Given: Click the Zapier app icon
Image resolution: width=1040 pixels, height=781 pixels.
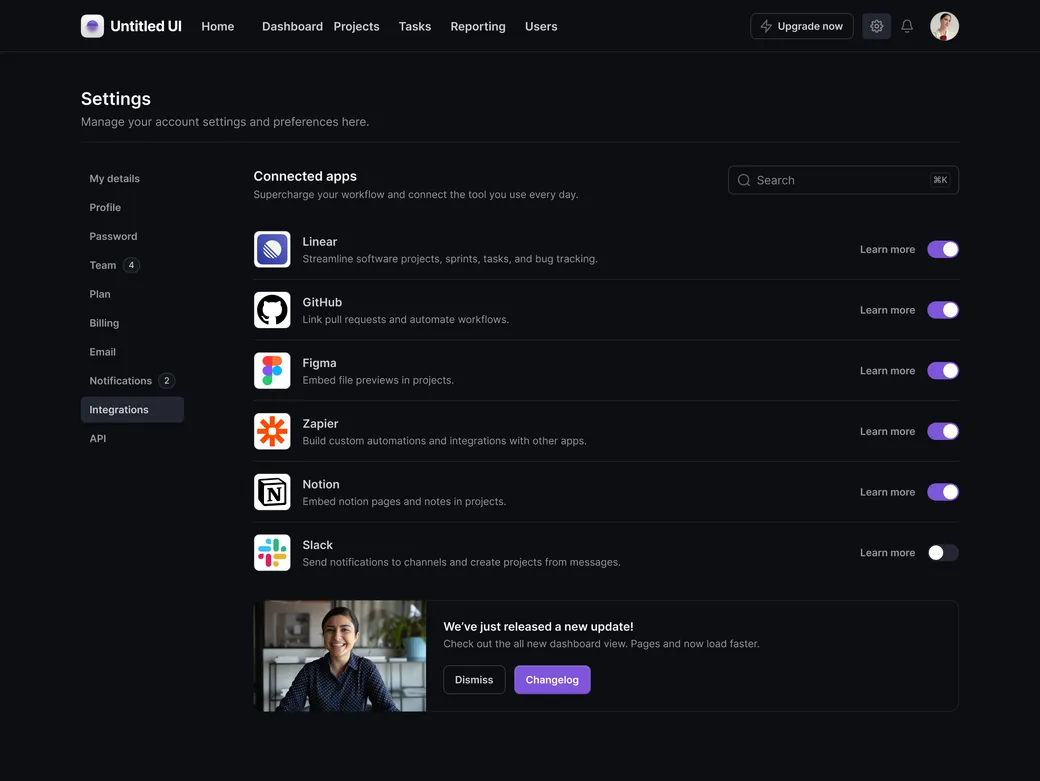Looking at the screenshot, I should [272, 431].
